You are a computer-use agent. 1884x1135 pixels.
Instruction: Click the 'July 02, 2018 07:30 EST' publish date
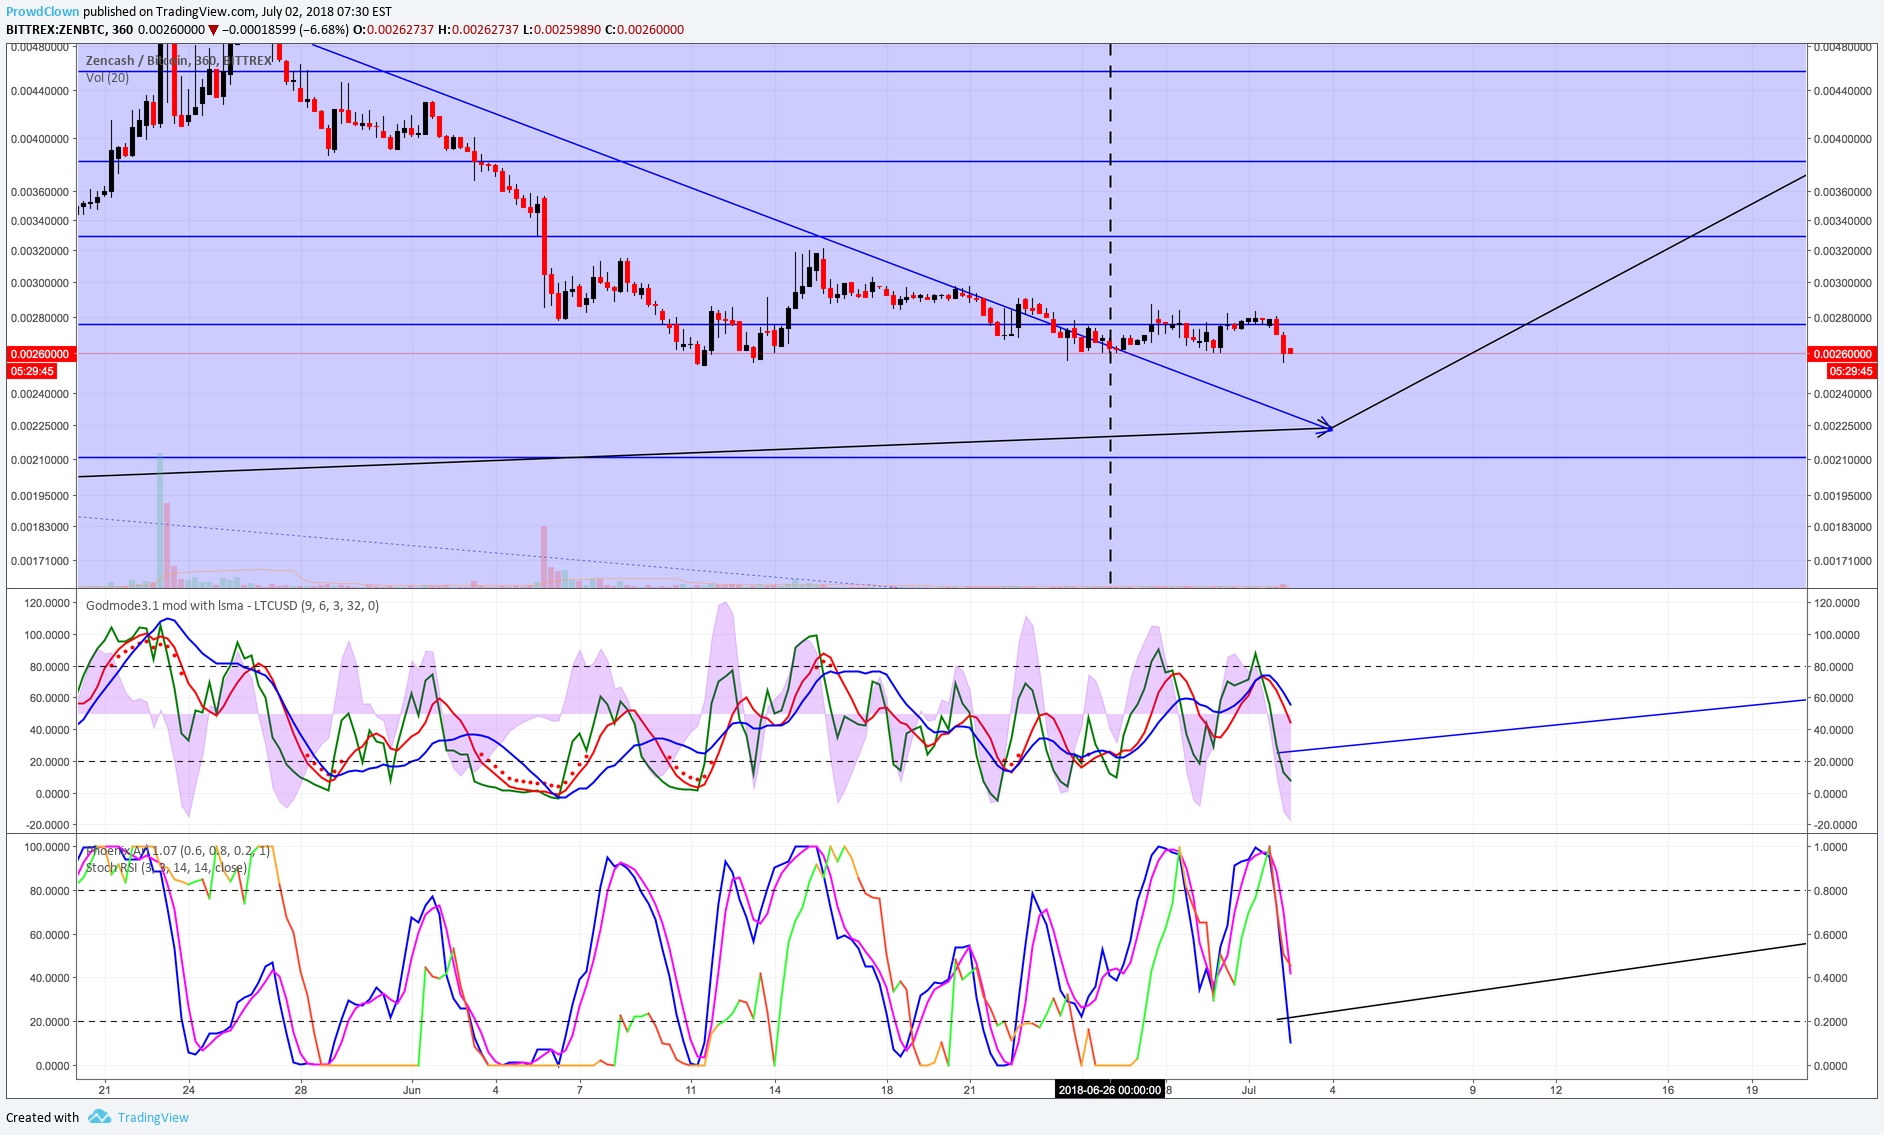(x=327, y=12)
